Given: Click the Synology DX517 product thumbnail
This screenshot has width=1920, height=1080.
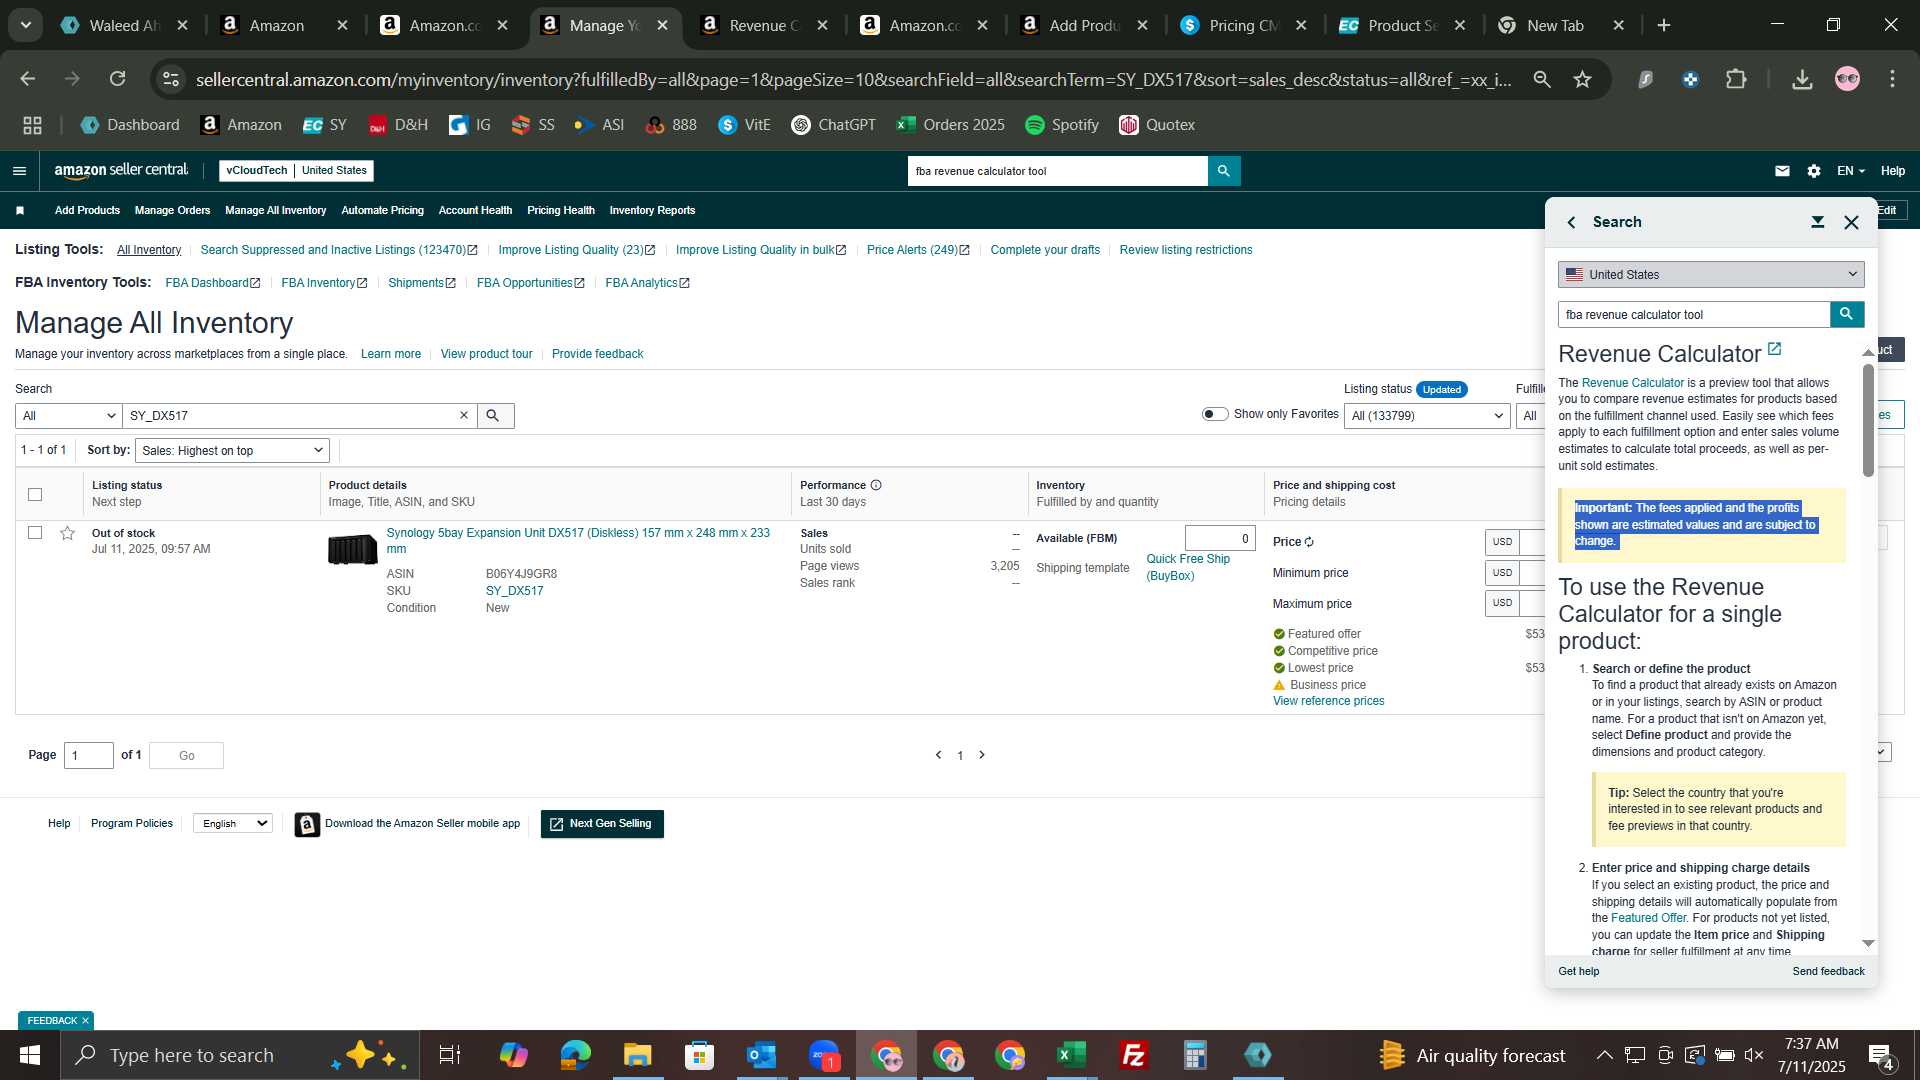Looking at the screenshot, I should (x=352, y=549).
